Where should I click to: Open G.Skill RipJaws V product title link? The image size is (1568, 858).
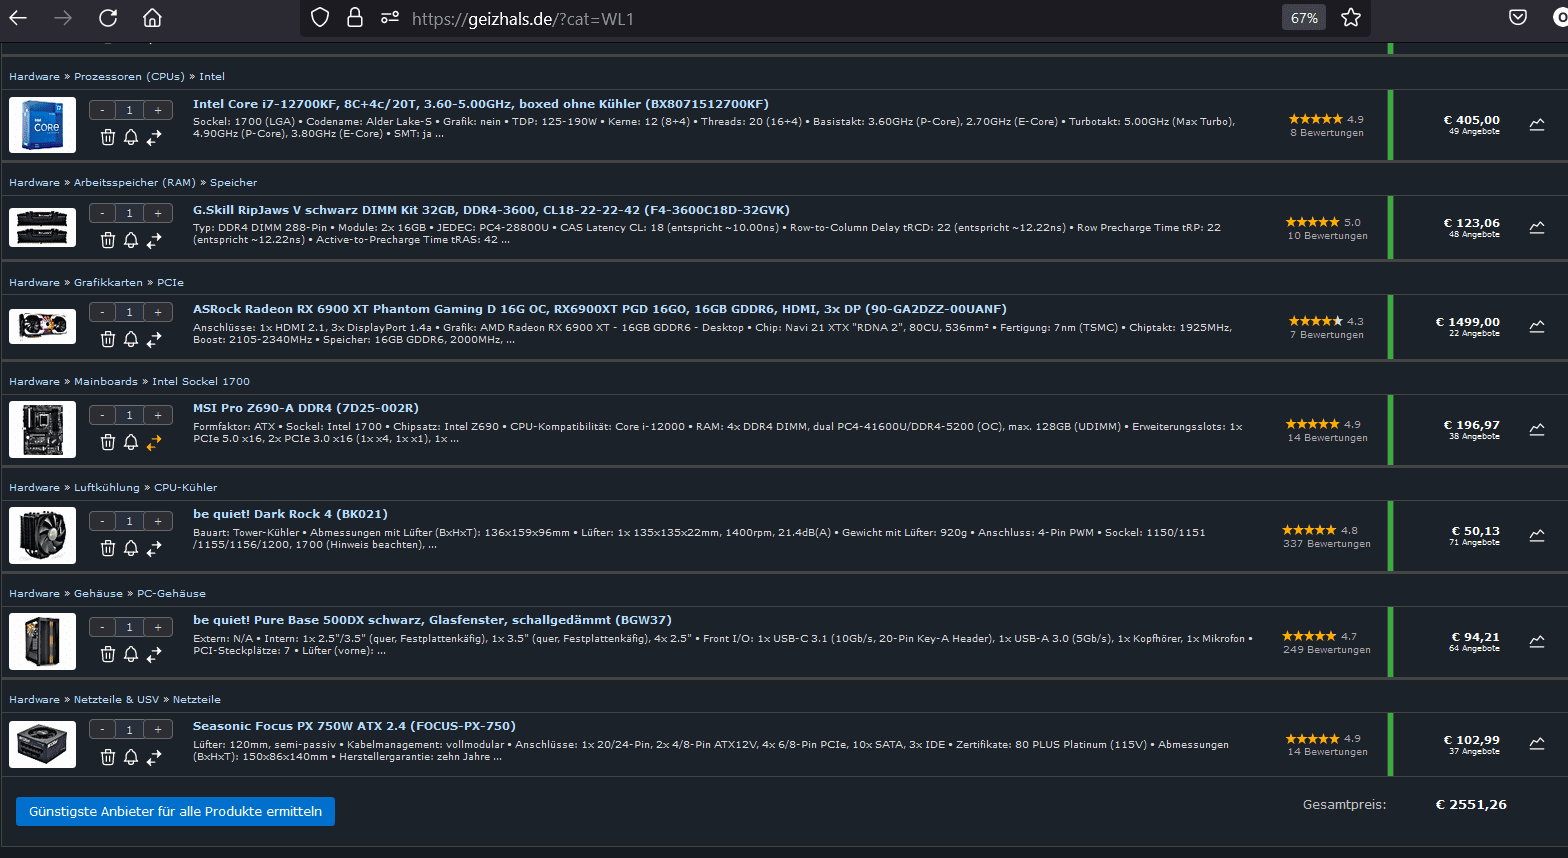click(491, 210)
